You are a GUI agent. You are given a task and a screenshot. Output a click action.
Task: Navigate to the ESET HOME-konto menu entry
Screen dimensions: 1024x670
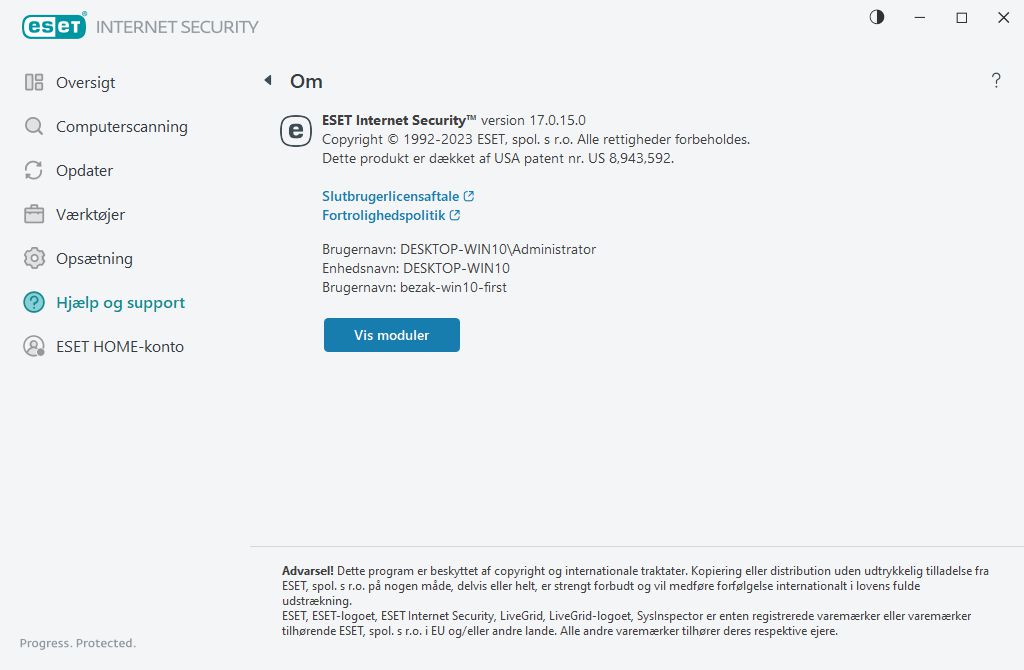pyautogui.click(x=119, y=346)
